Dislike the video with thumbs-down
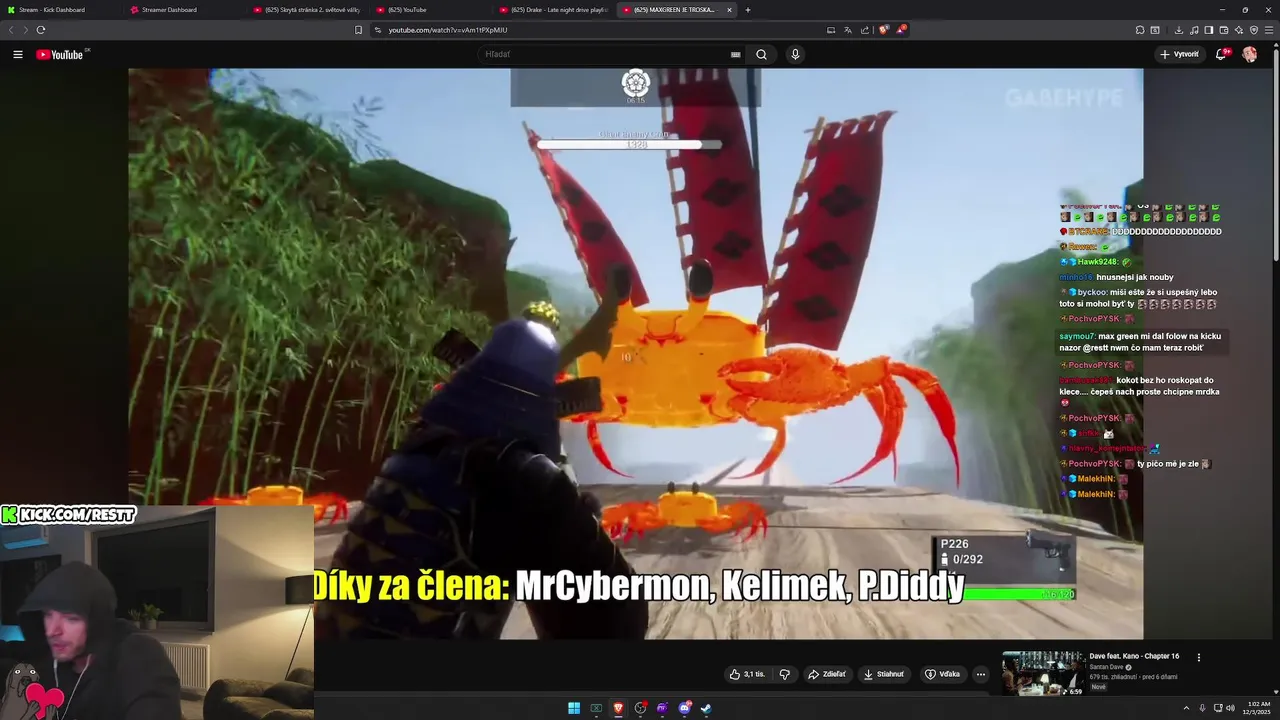Screen dimensions: 1280x720 [x=785, y=674]
